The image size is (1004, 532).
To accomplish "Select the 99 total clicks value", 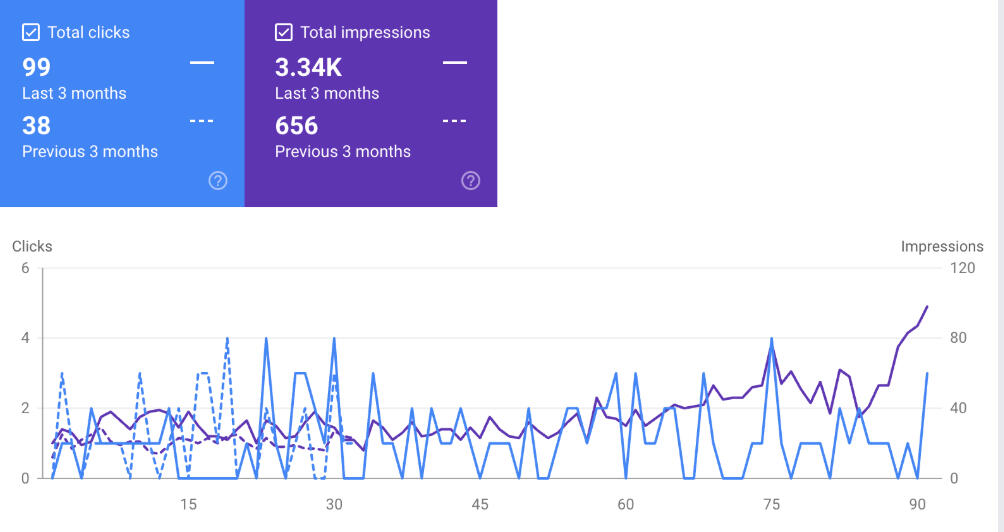I will [37, 68].
